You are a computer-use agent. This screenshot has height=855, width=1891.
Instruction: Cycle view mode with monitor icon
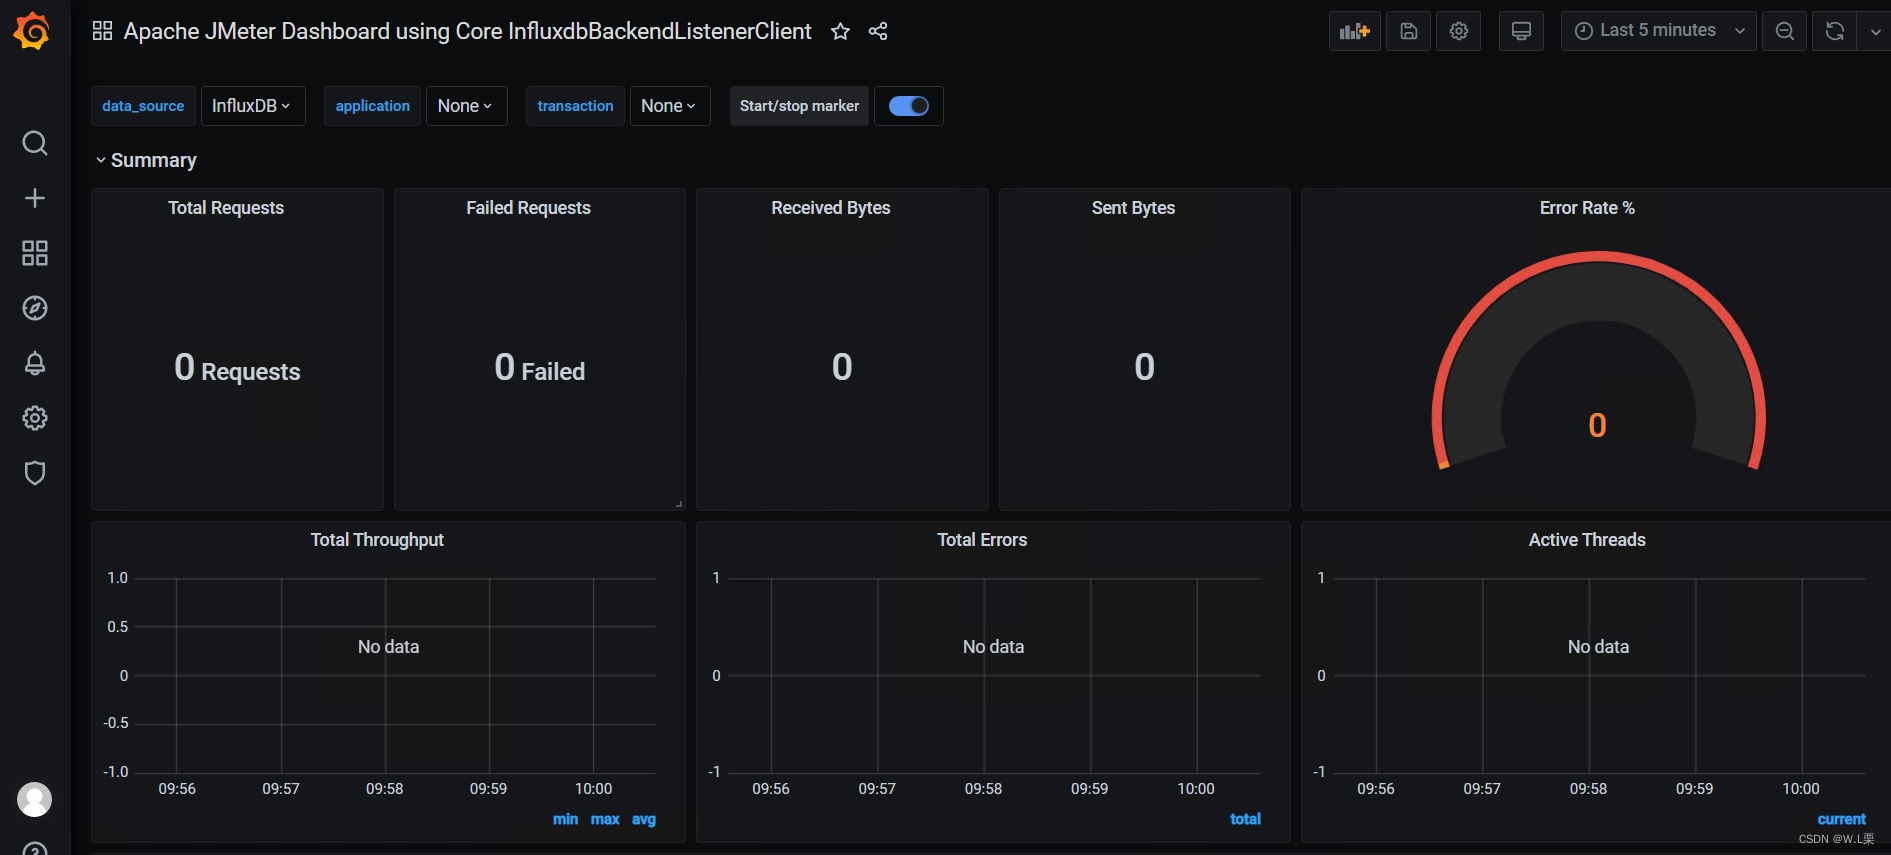point(1521,31)
